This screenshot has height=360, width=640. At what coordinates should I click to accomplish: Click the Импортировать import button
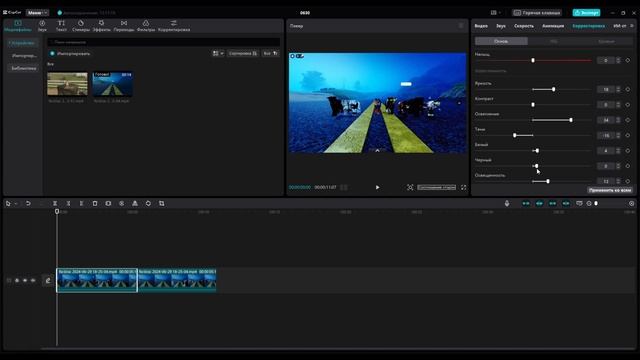[70, 53]
